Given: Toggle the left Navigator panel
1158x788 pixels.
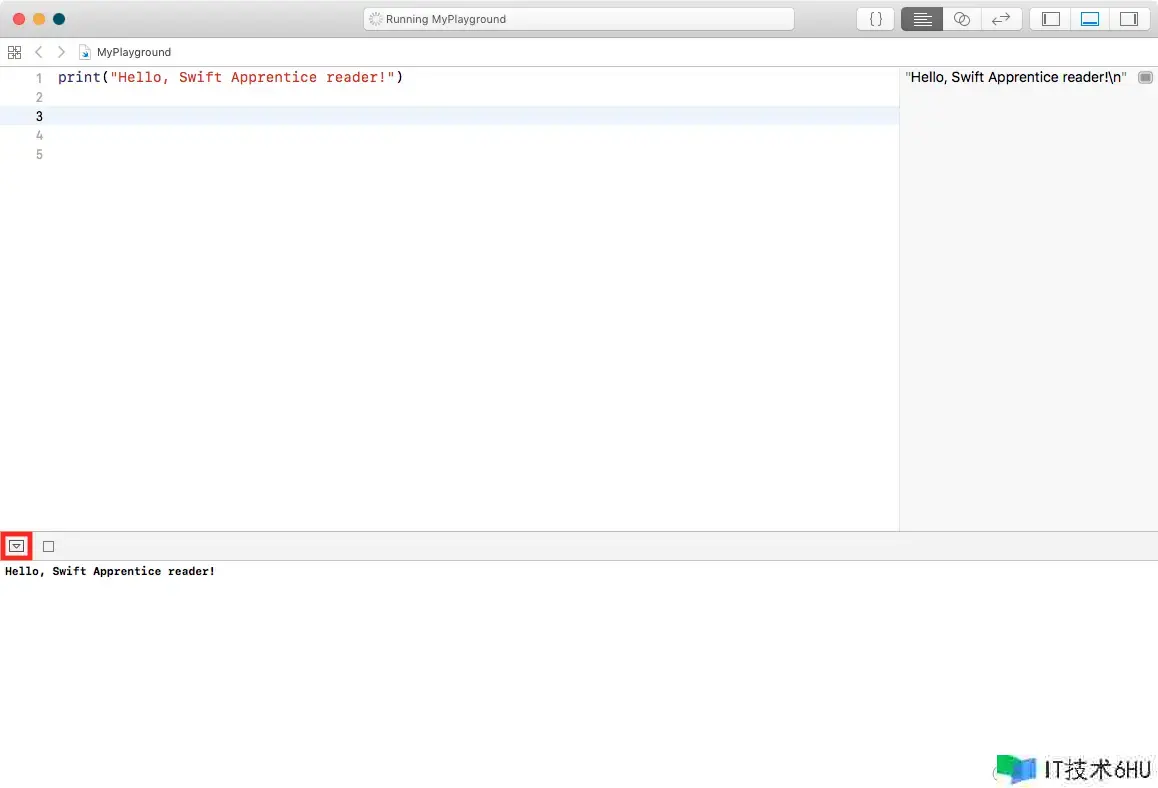Looking at the screenshot, I should pos(1051,19).
